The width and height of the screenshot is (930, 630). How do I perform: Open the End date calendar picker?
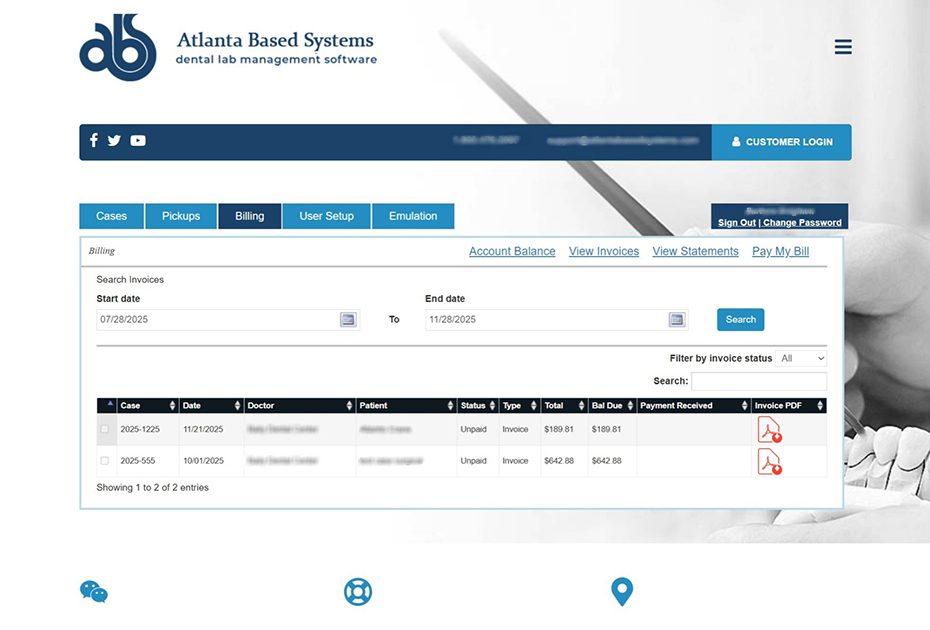(x=677, y=320)
